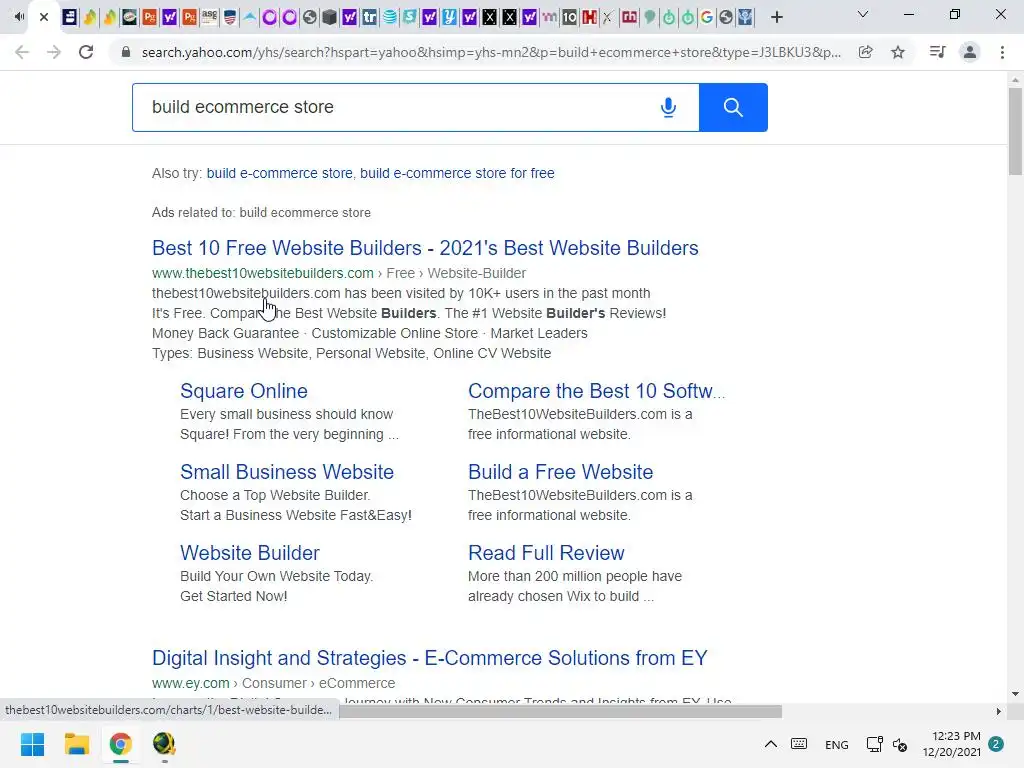
Task: Open the muted volume tray icon
Action: pos(900,744)
